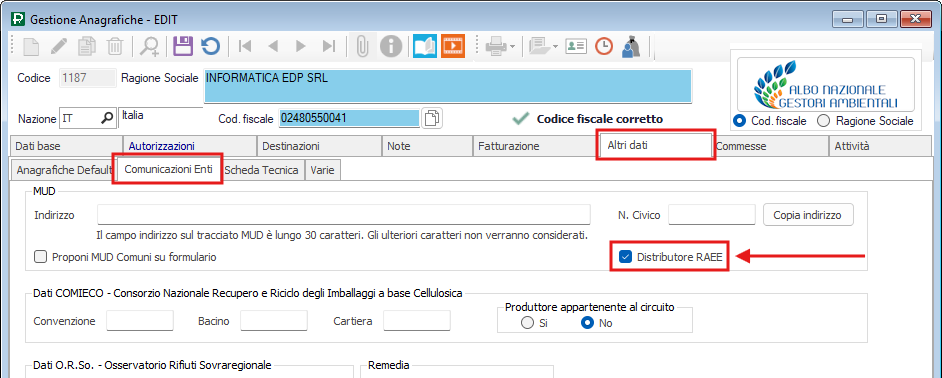The image size is (942, 378).
Task: Click the Nazione lookup magnifier icon
Action: [107, 118]
